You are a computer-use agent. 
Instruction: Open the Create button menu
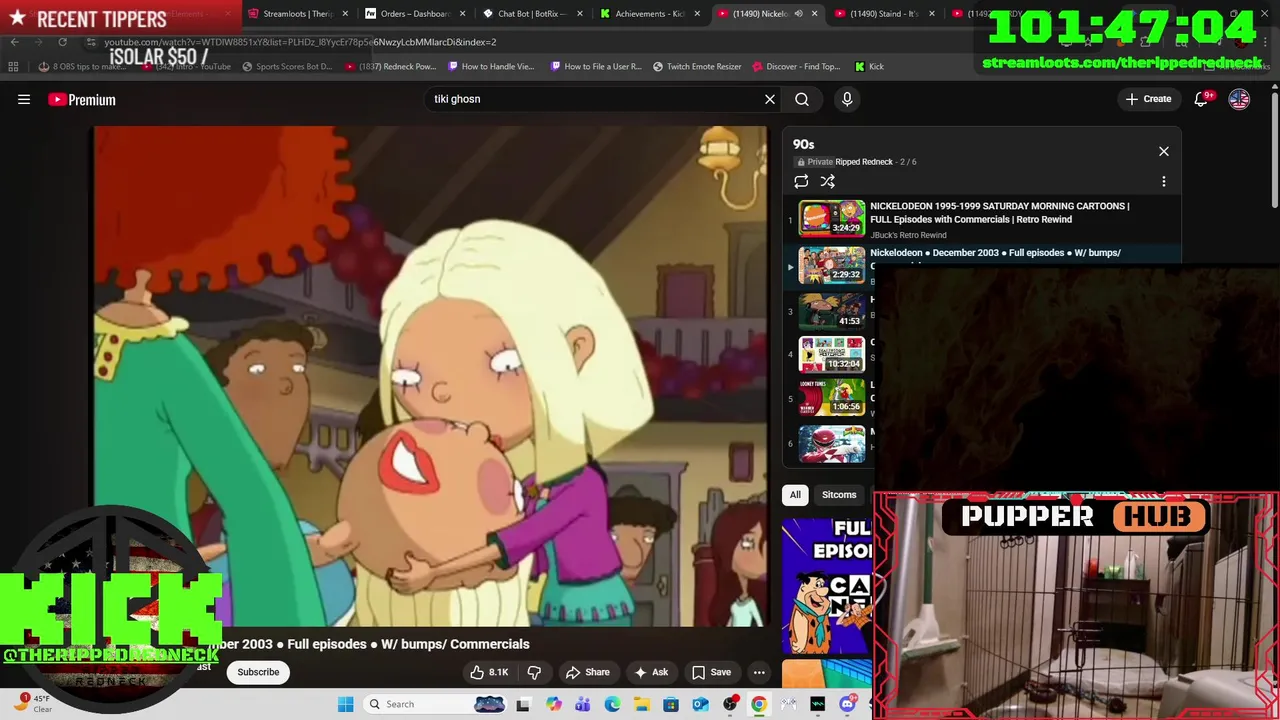(x=1148, y=99)
